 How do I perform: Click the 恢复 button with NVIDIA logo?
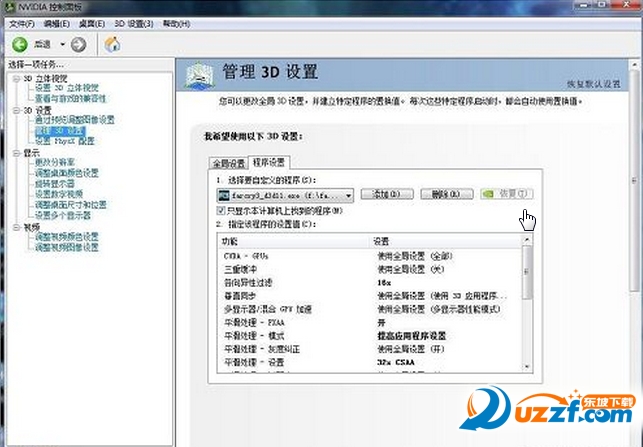506,194
